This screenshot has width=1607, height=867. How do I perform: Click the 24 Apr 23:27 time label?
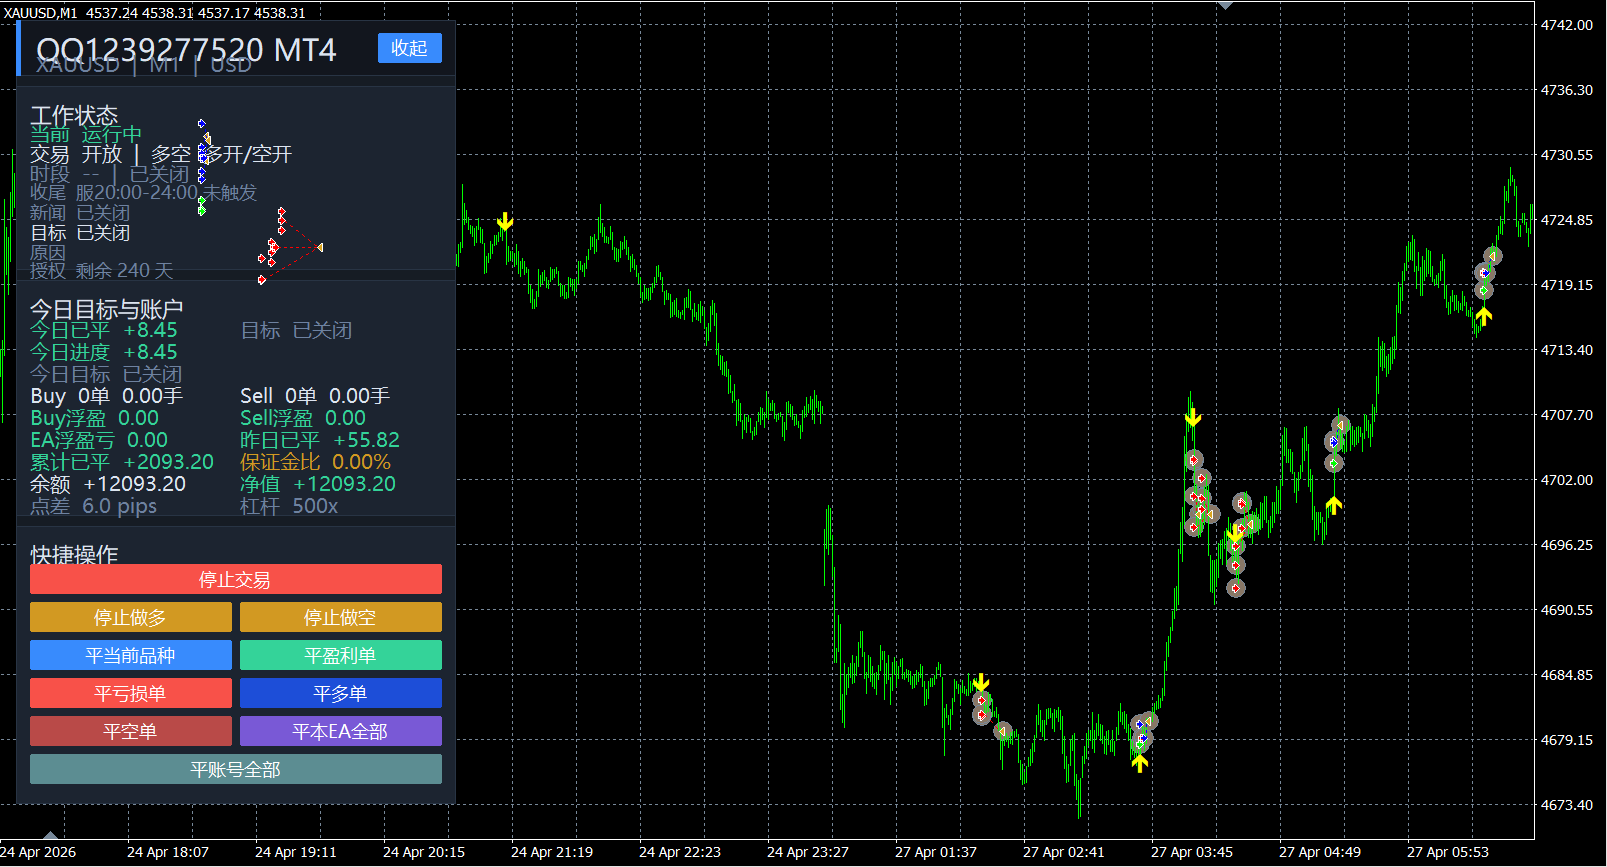pos(808,852)
